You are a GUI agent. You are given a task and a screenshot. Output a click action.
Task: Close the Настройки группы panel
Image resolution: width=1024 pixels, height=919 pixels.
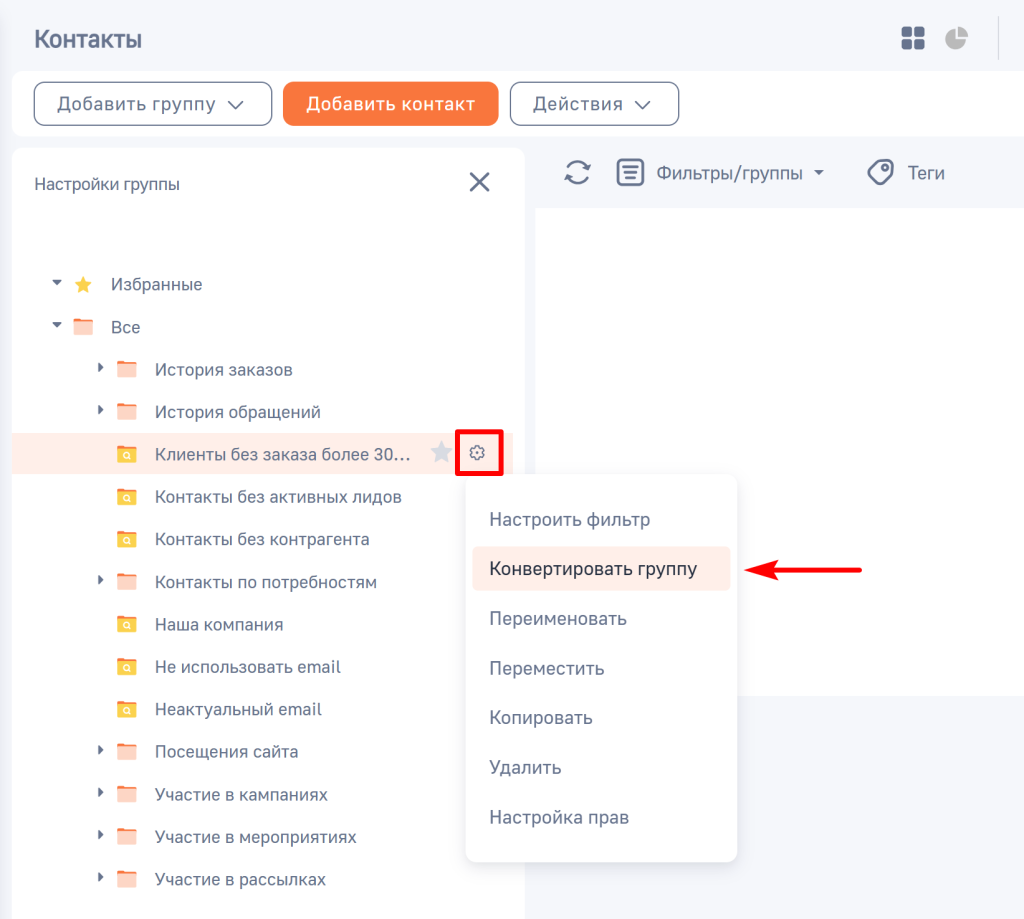[x=480, y=182]
